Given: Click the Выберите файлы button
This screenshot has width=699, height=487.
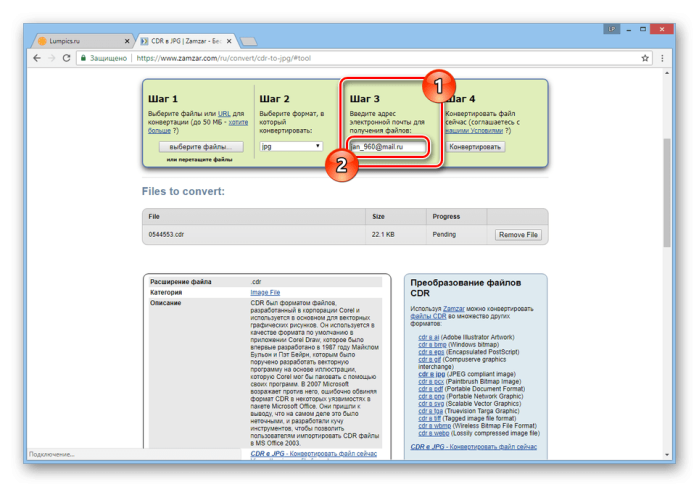Looking at the screenshot, I should (x=201, y=147).
